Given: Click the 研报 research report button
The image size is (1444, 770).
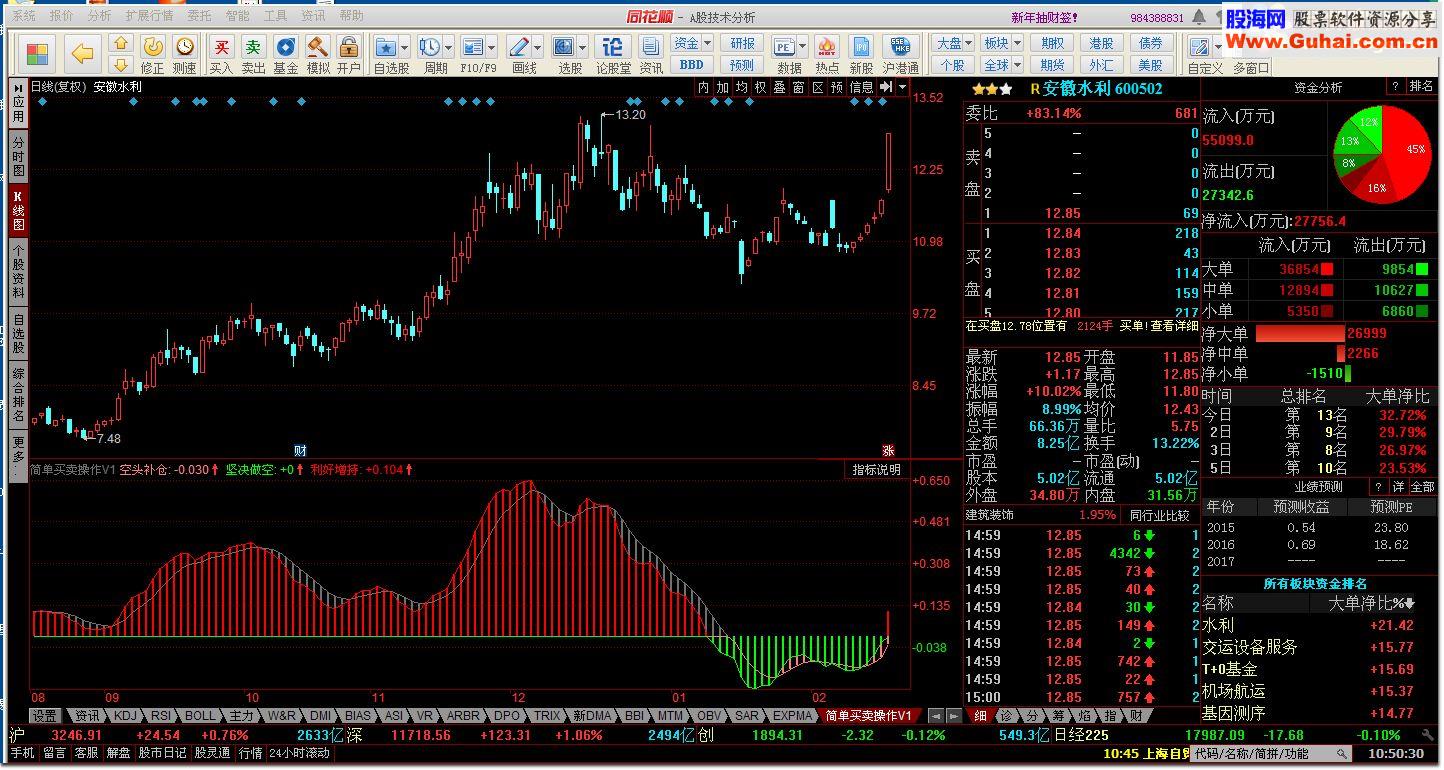Looking at the screenshot, I should (743, 44).
